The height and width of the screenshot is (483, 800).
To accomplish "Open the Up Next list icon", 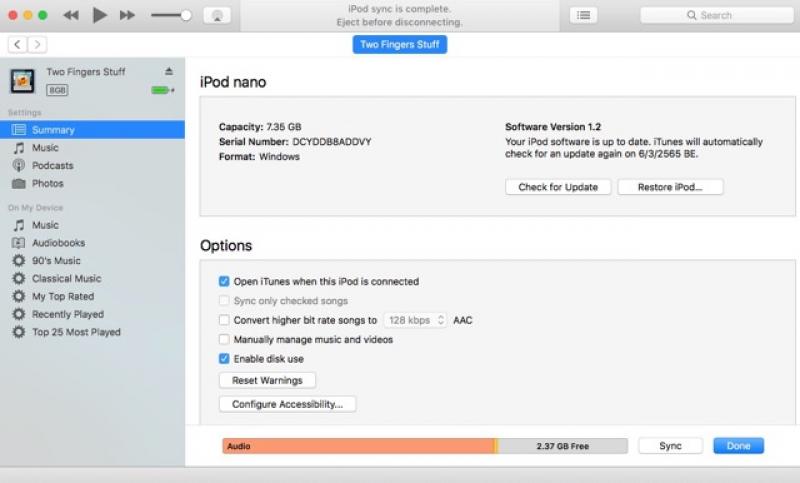I will [583, 15].
